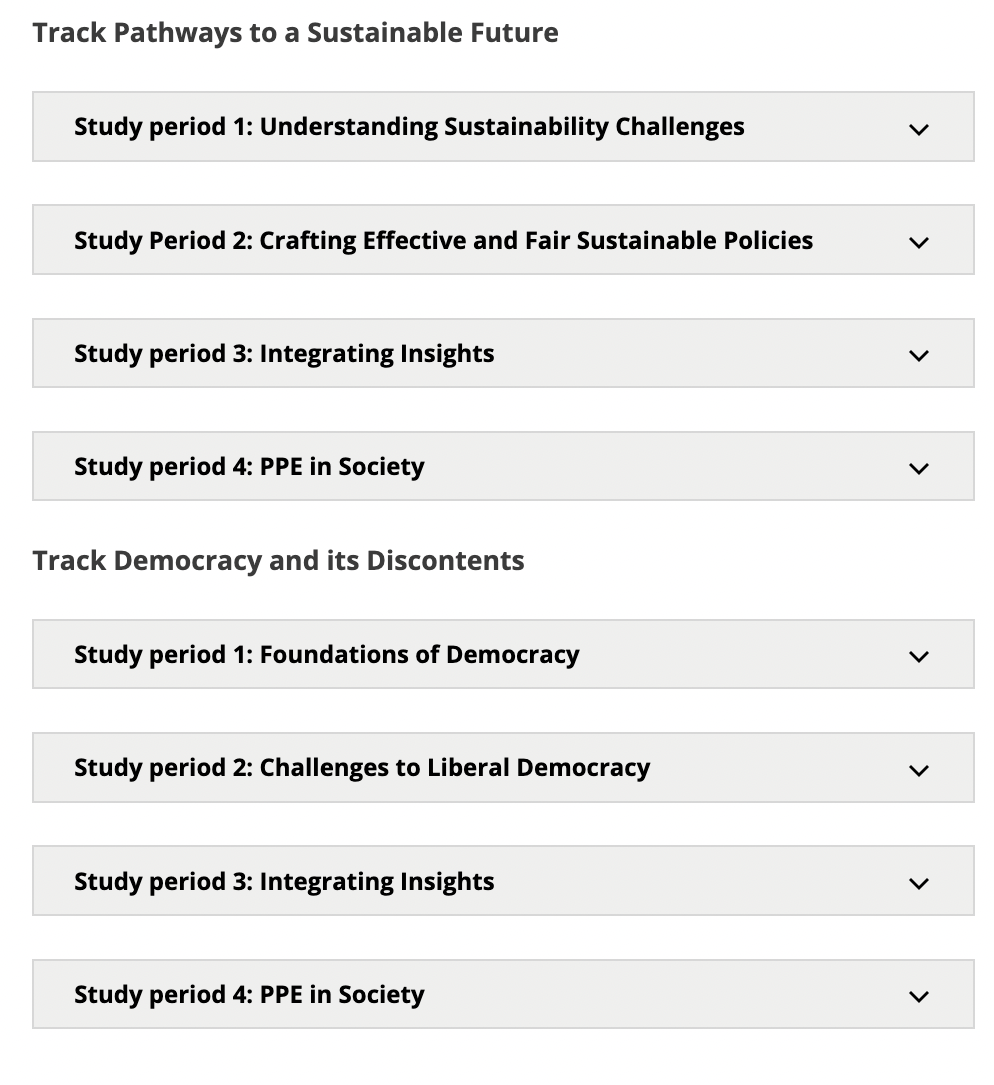Toggle the last accordion panel on the page

tap(502, 994)
